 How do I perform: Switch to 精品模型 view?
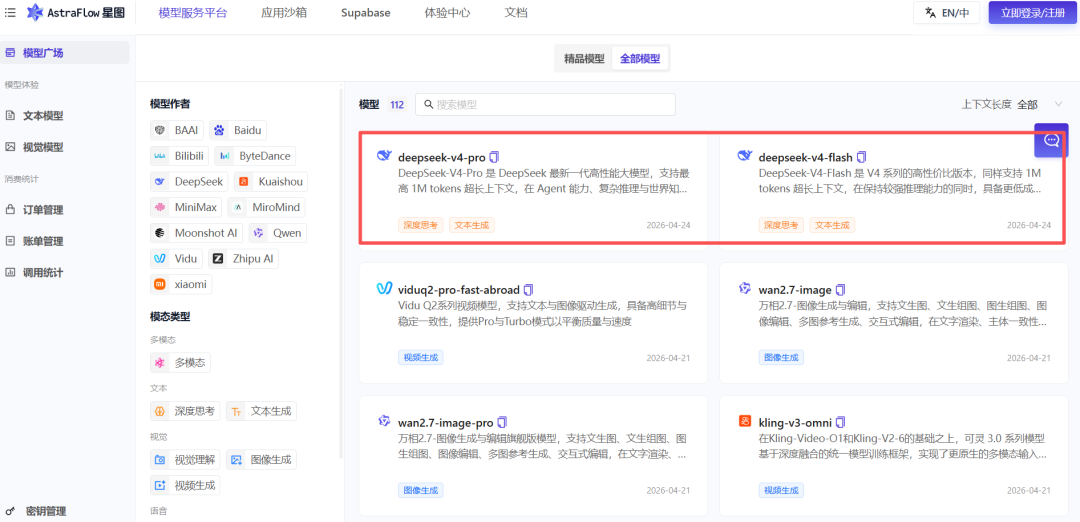click(584, 59)
